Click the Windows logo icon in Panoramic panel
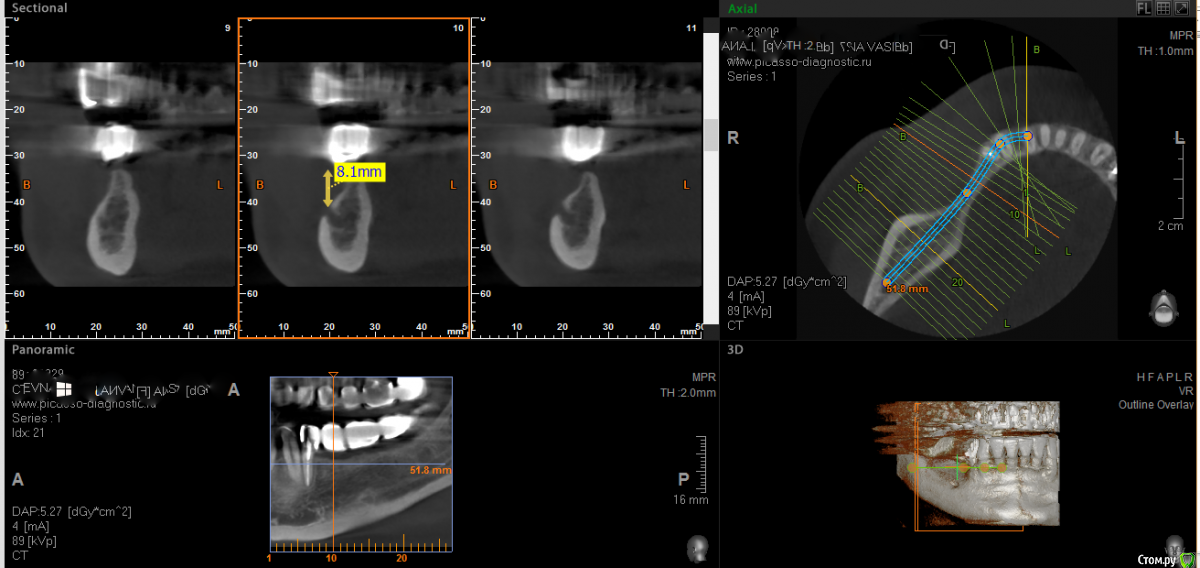 point(62,388)
